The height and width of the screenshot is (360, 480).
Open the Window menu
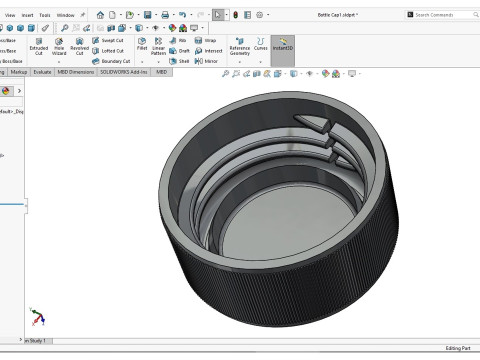point(65,15)
